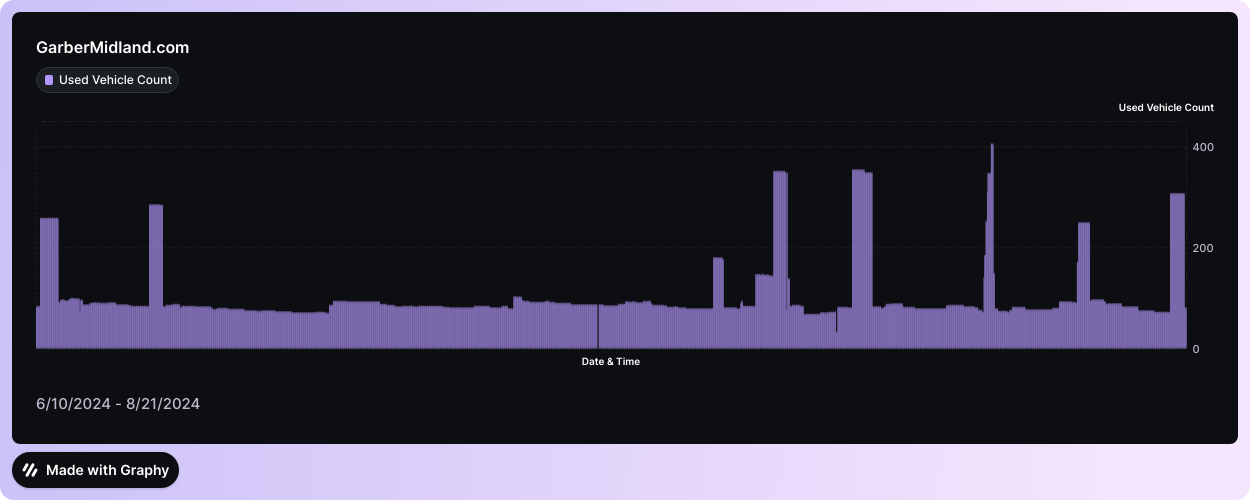Click the rightmost tall bar near 300
1250x500 pixels.
click(x=1177, y=270)
